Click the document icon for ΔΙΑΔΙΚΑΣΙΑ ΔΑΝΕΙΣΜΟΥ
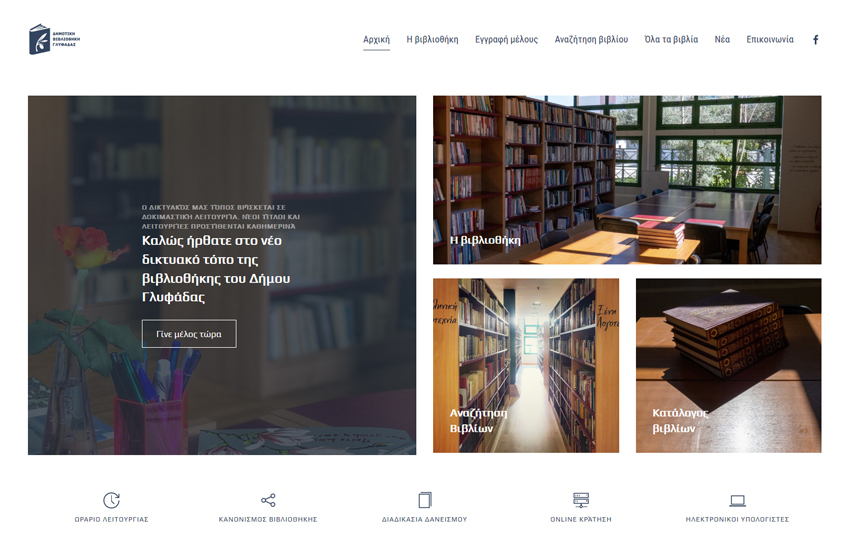The image size is (850, 535). tap(425, 500)
